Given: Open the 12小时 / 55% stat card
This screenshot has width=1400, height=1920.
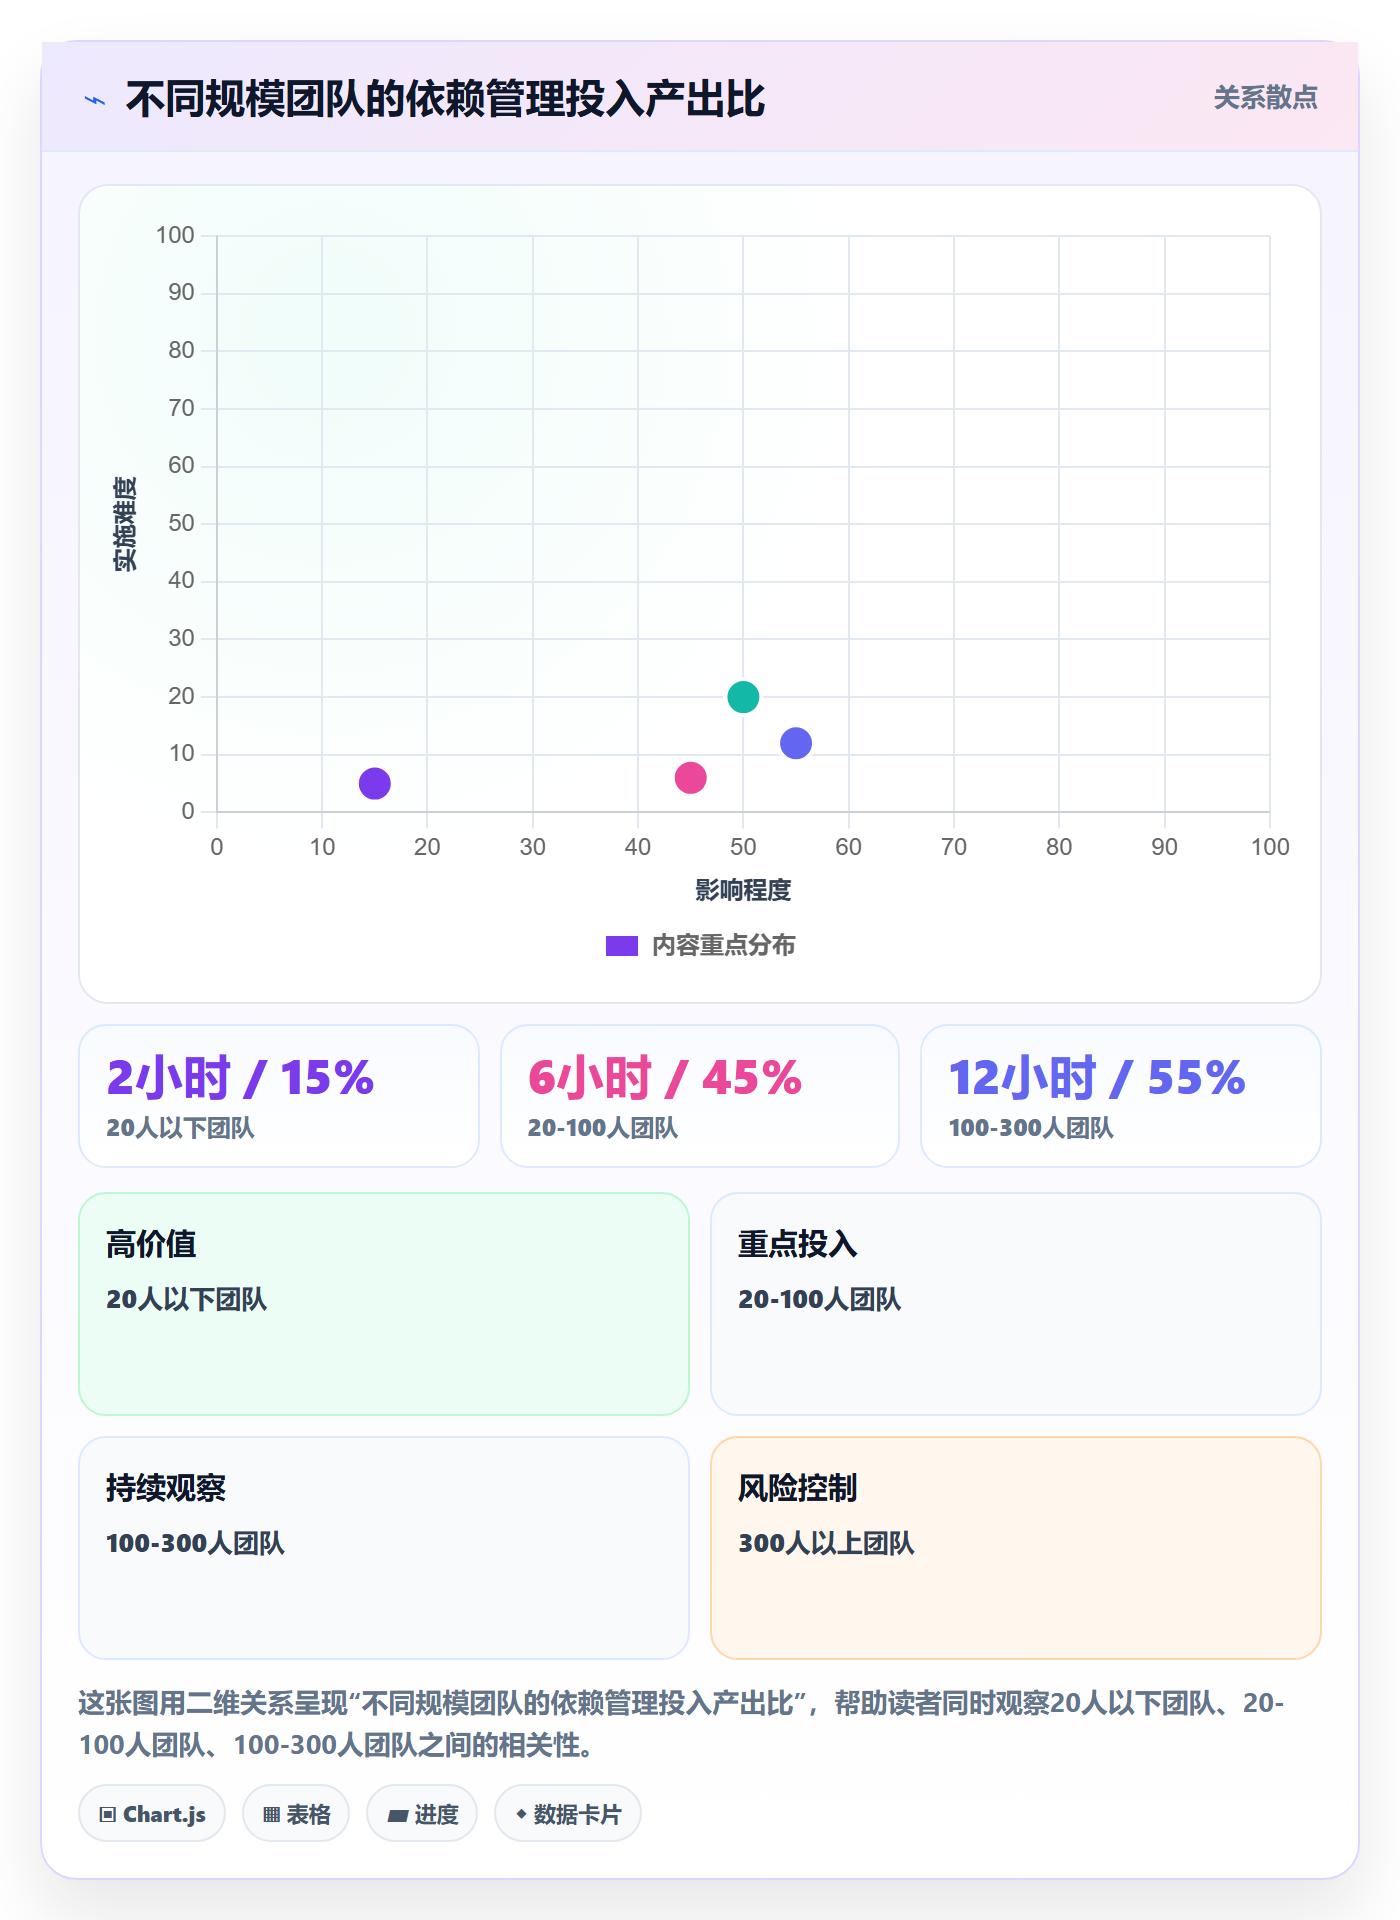Looking at the screenshot, I should [x=1121, y=1096].
